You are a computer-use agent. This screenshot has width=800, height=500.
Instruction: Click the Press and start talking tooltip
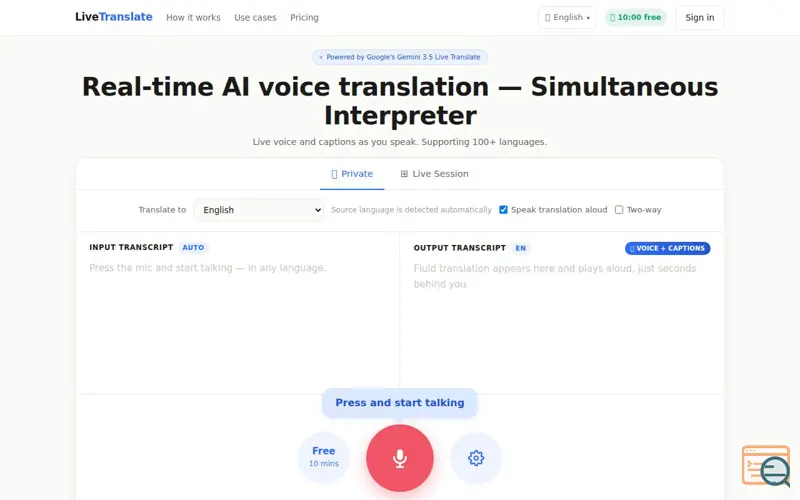[399, 403]
